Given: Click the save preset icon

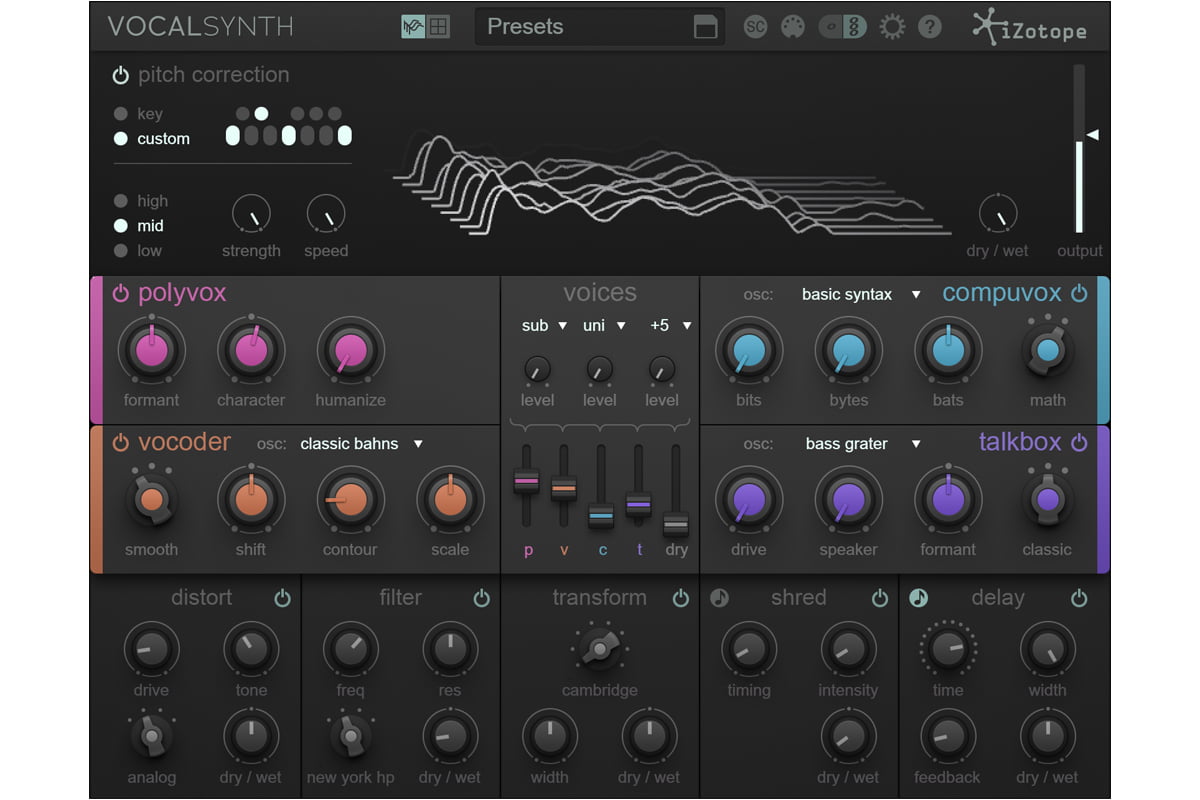Looking at the screenshot, I should pyautogui.click(x=706, y=28).
